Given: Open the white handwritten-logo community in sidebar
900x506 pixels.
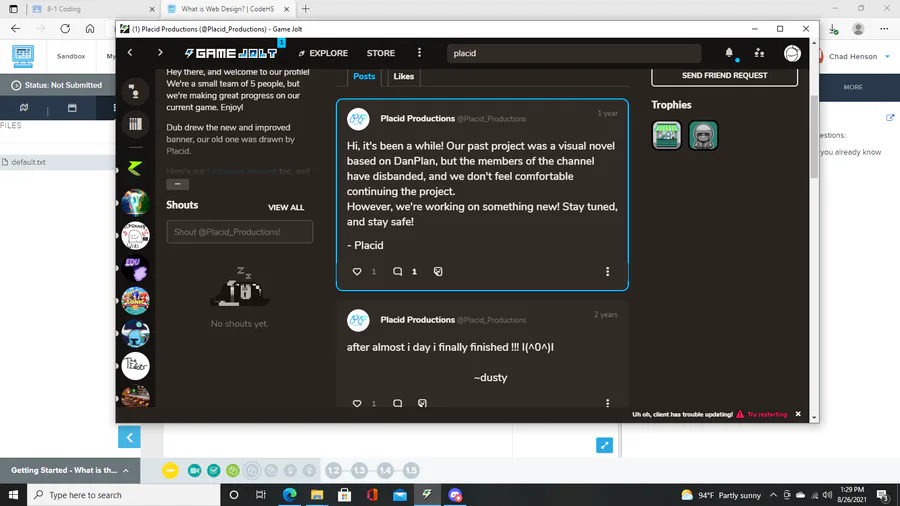Looking at the screenshot, I should click(135, 366).
